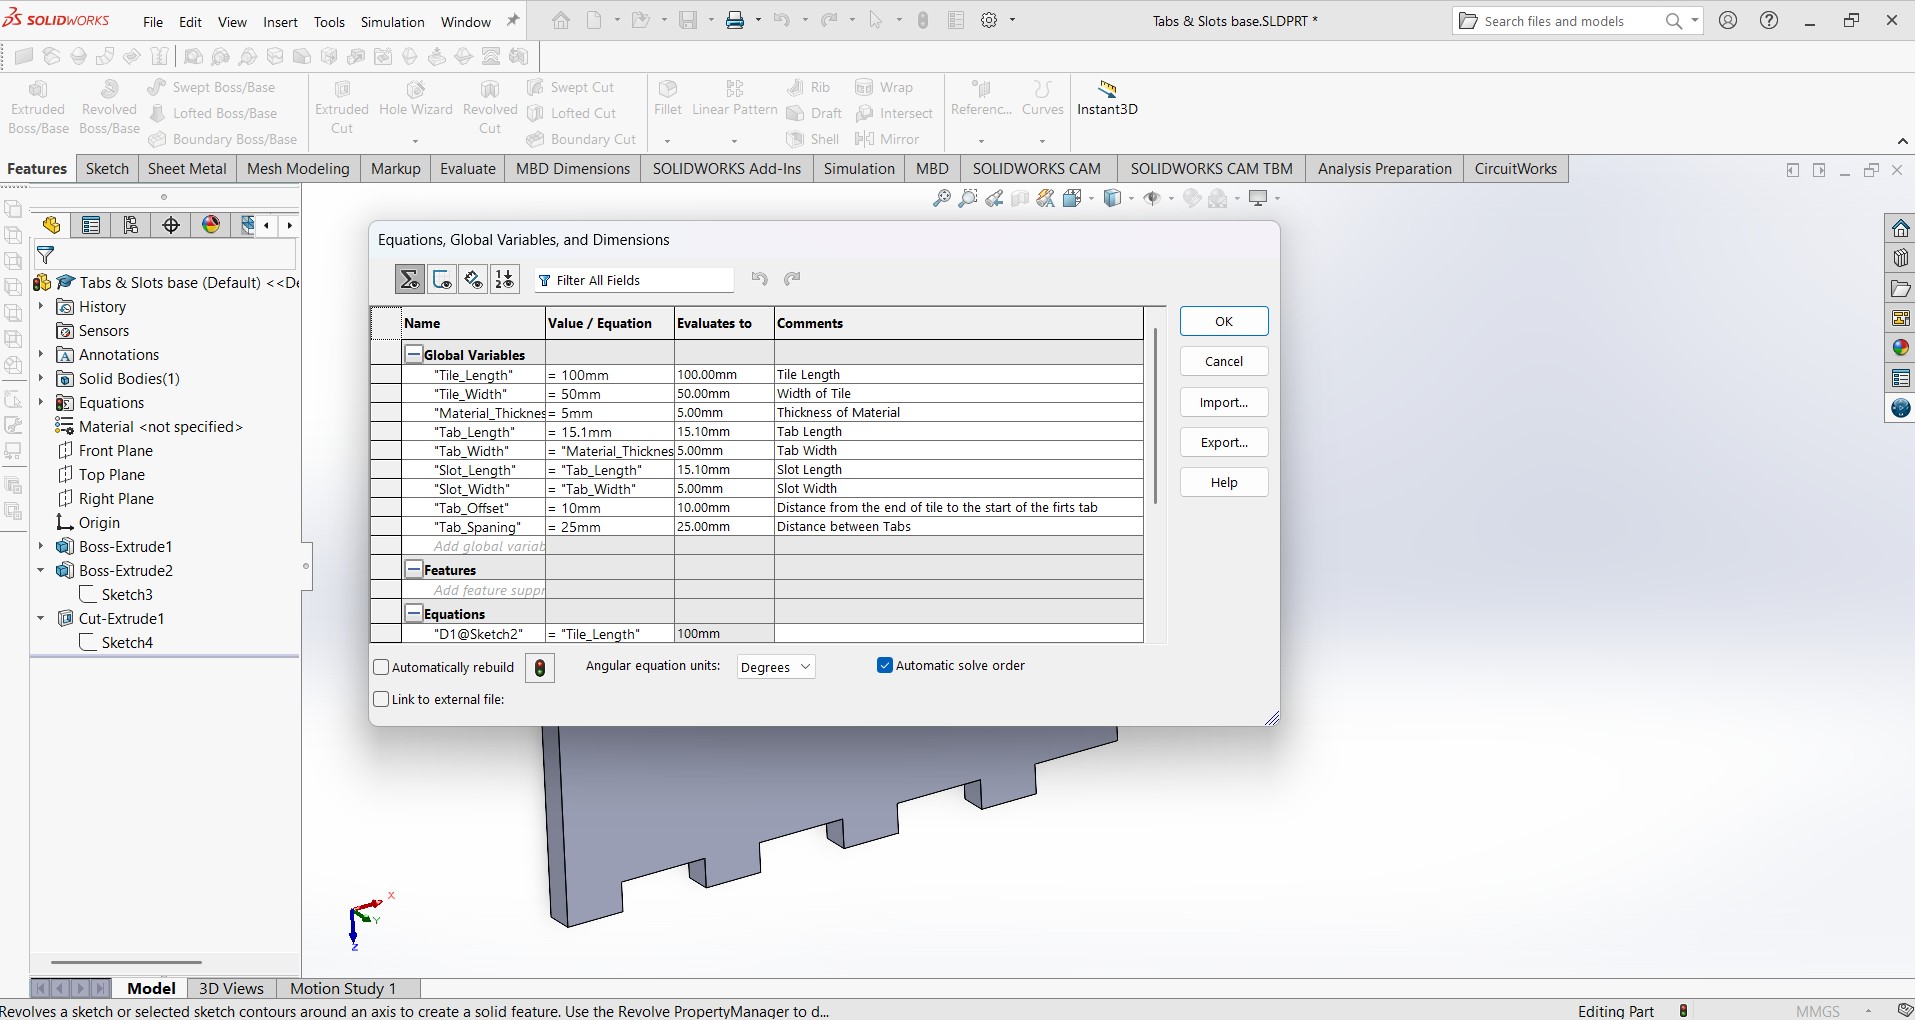Open the DisplayManager tab icon

click(211, 225)
